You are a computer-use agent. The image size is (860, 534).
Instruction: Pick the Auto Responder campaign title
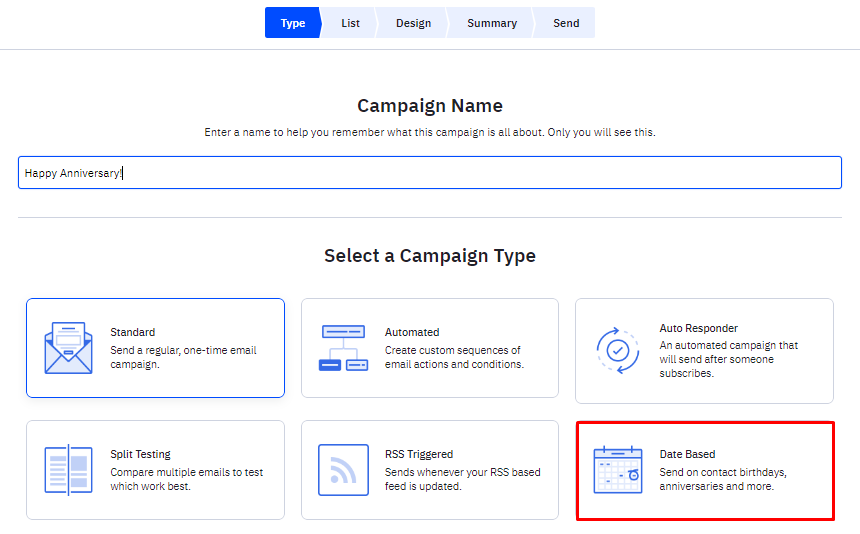point(698,328)
